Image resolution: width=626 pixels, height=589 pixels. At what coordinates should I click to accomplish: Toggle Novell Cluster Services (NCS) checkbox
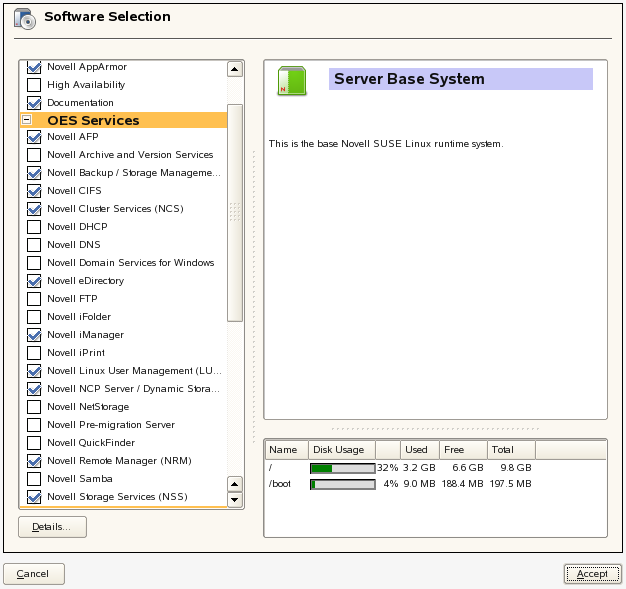pos(34,208)
